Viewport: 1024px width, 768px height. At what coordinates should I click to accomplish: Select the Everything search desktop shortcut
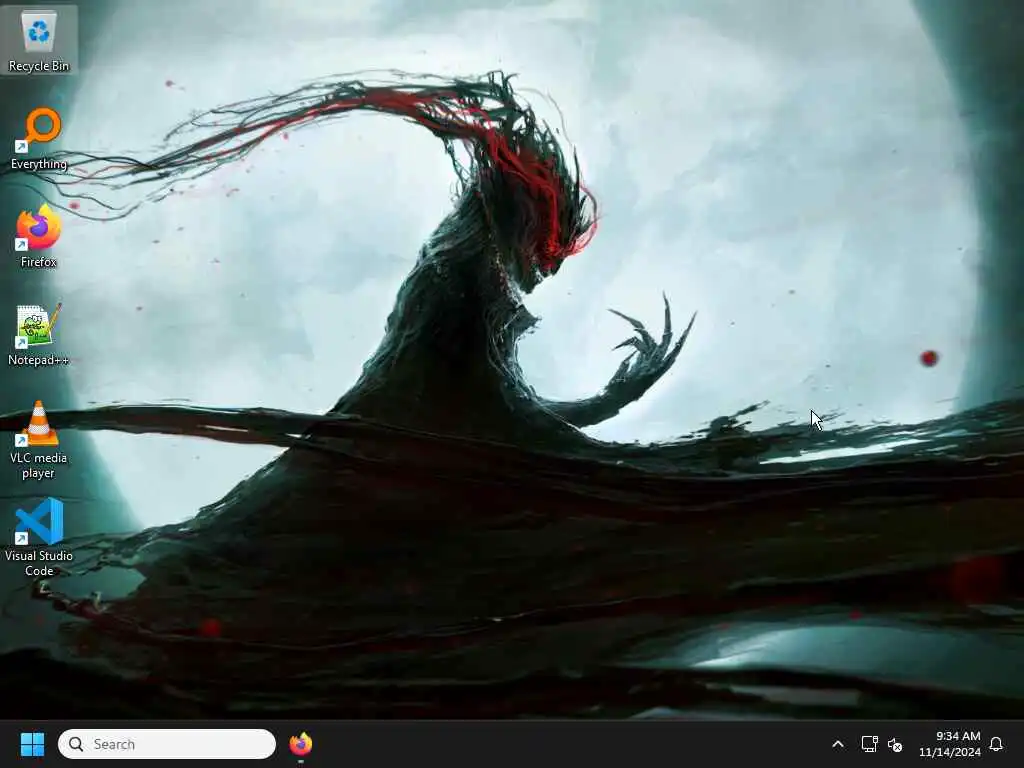(39, 138)
